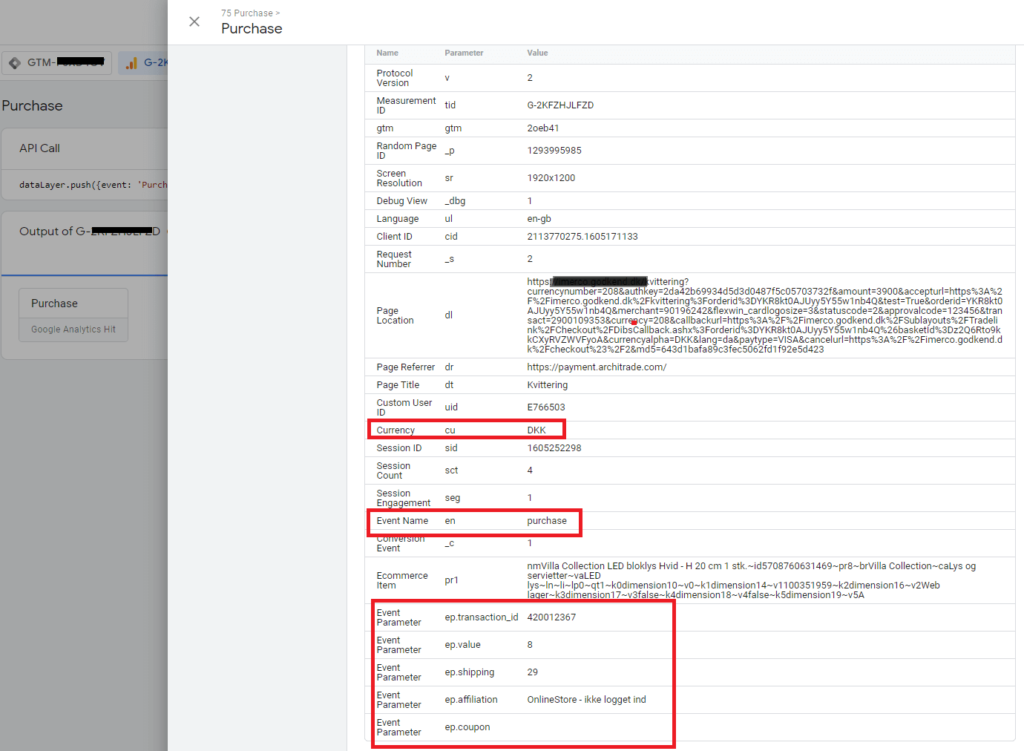Click the Custom User ID value E766503
The height and width of the screenshot is (751, 1024).
point(546,407)
